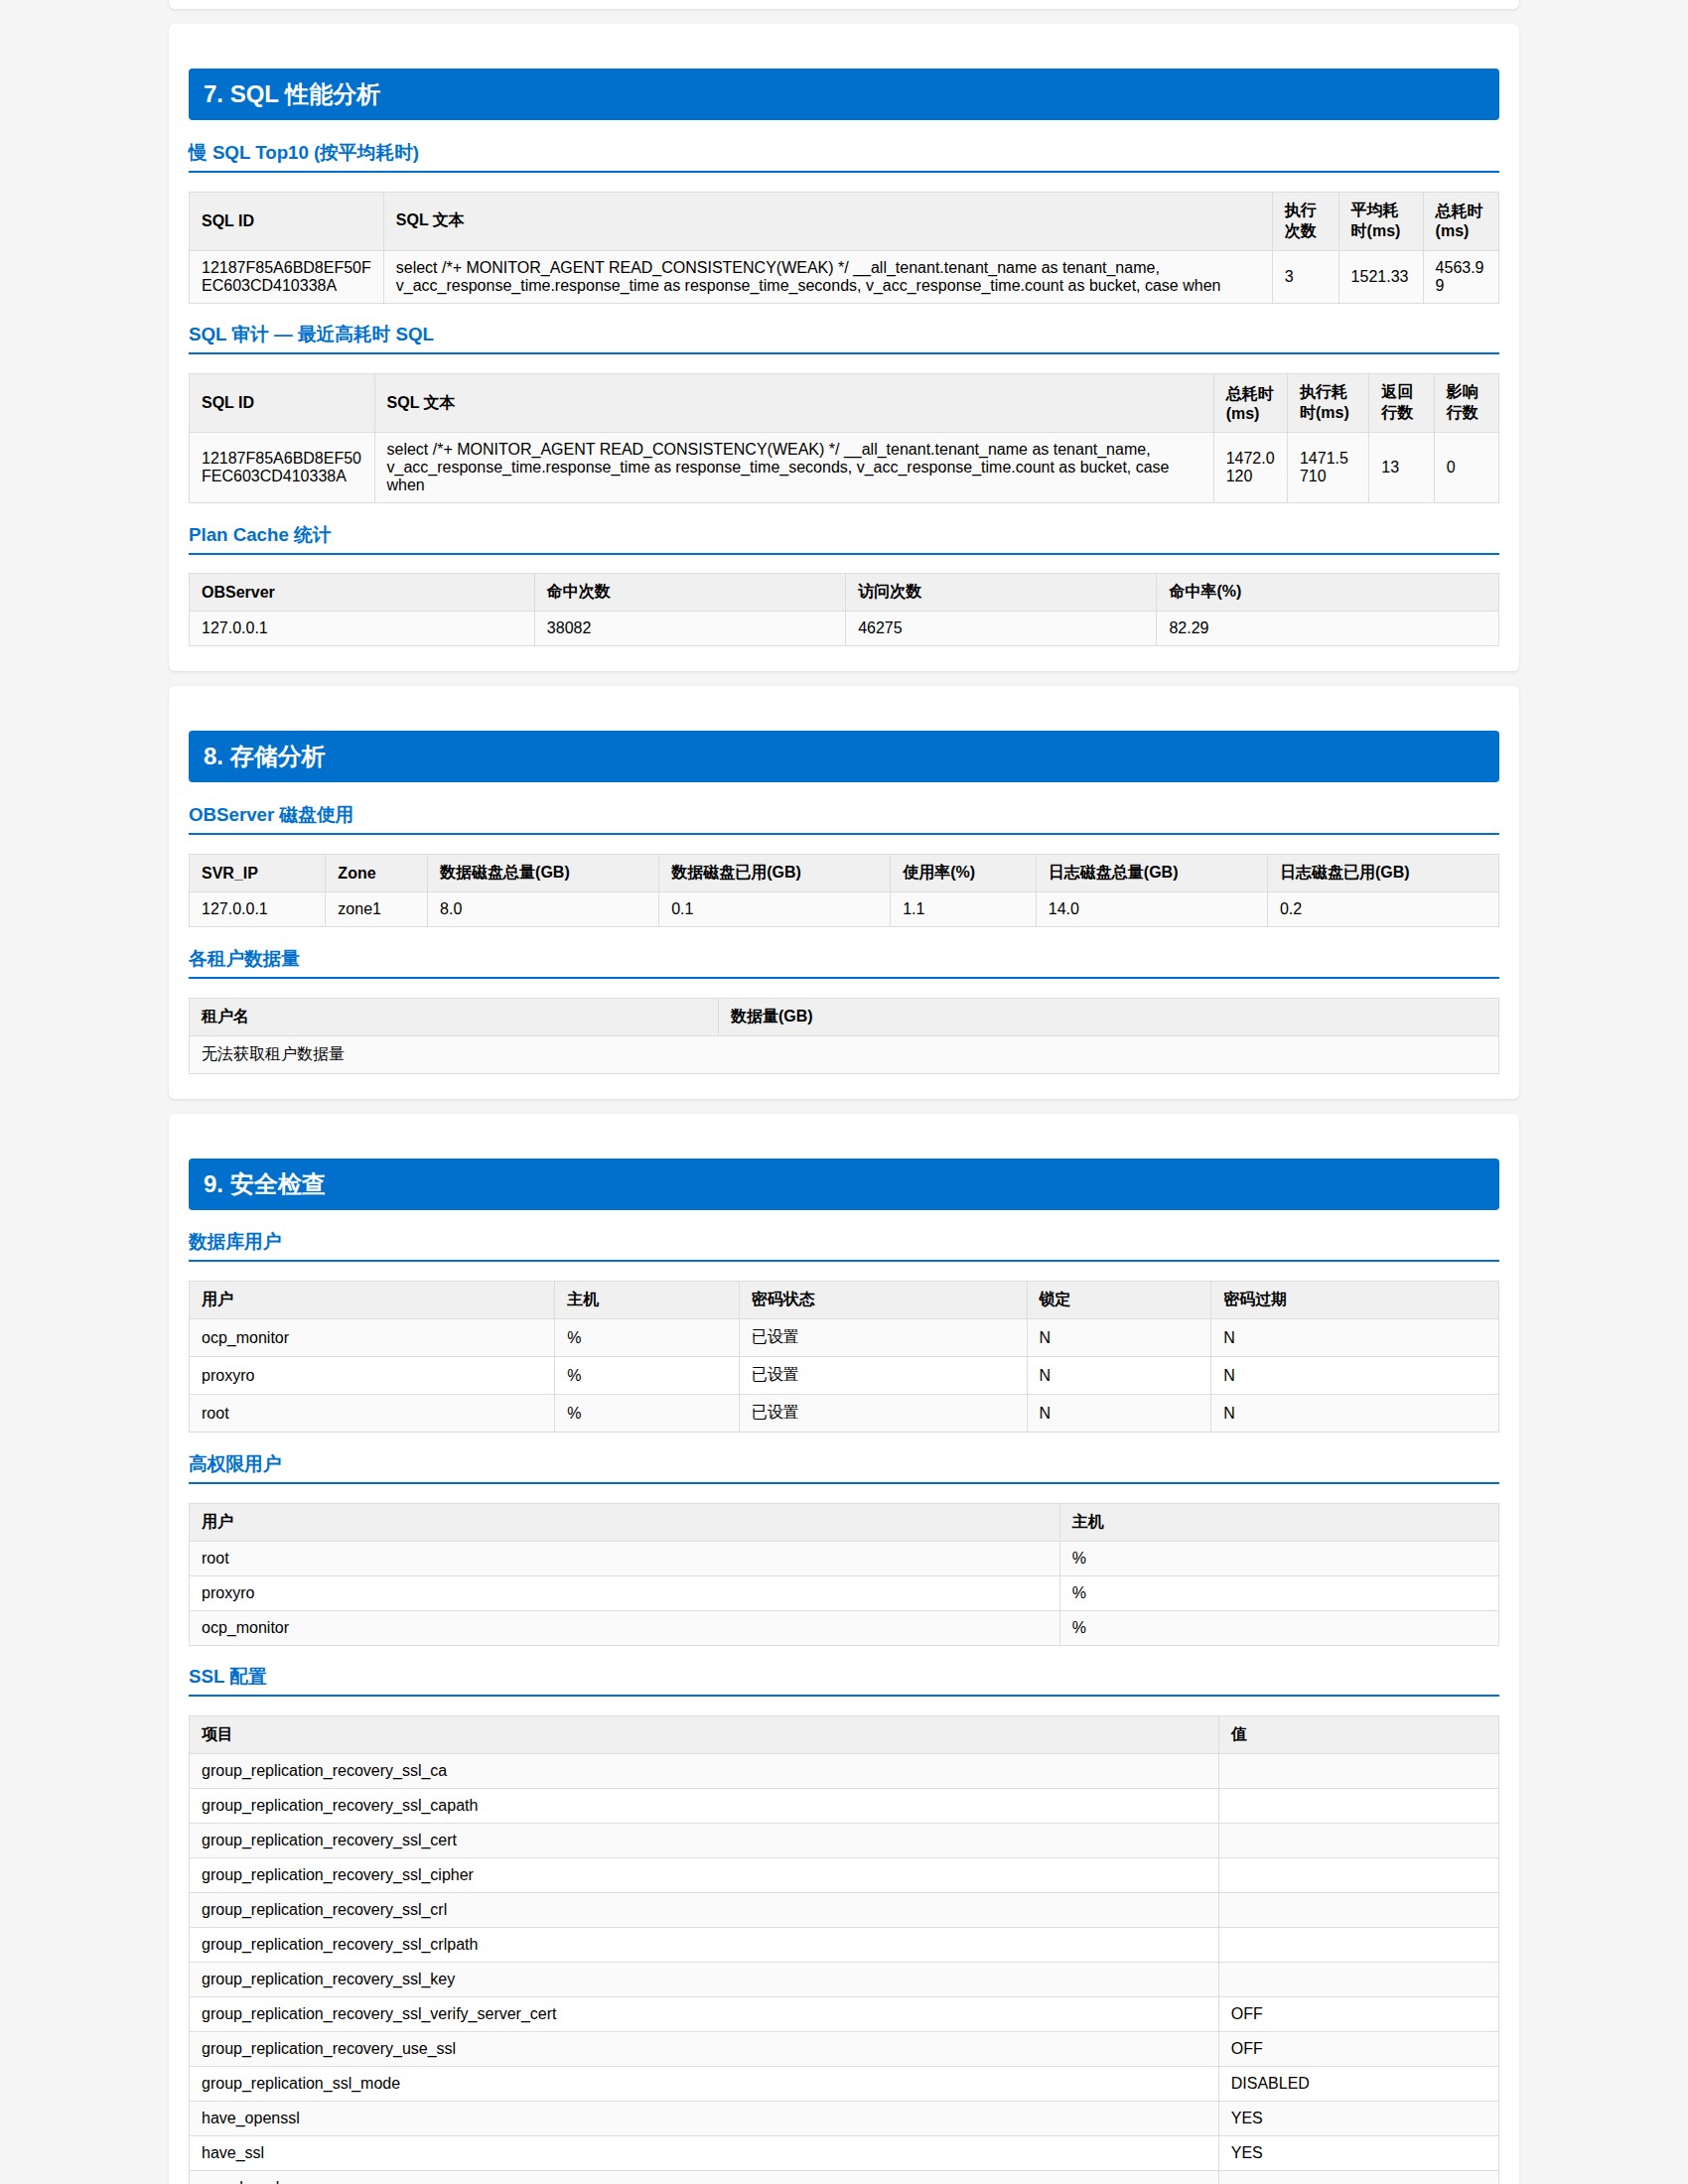The width and height of the screenshot is (1688, 2184).
Task: Click the "group_replication_recovery_ssl_capath" row
Action: [843, 1806]
